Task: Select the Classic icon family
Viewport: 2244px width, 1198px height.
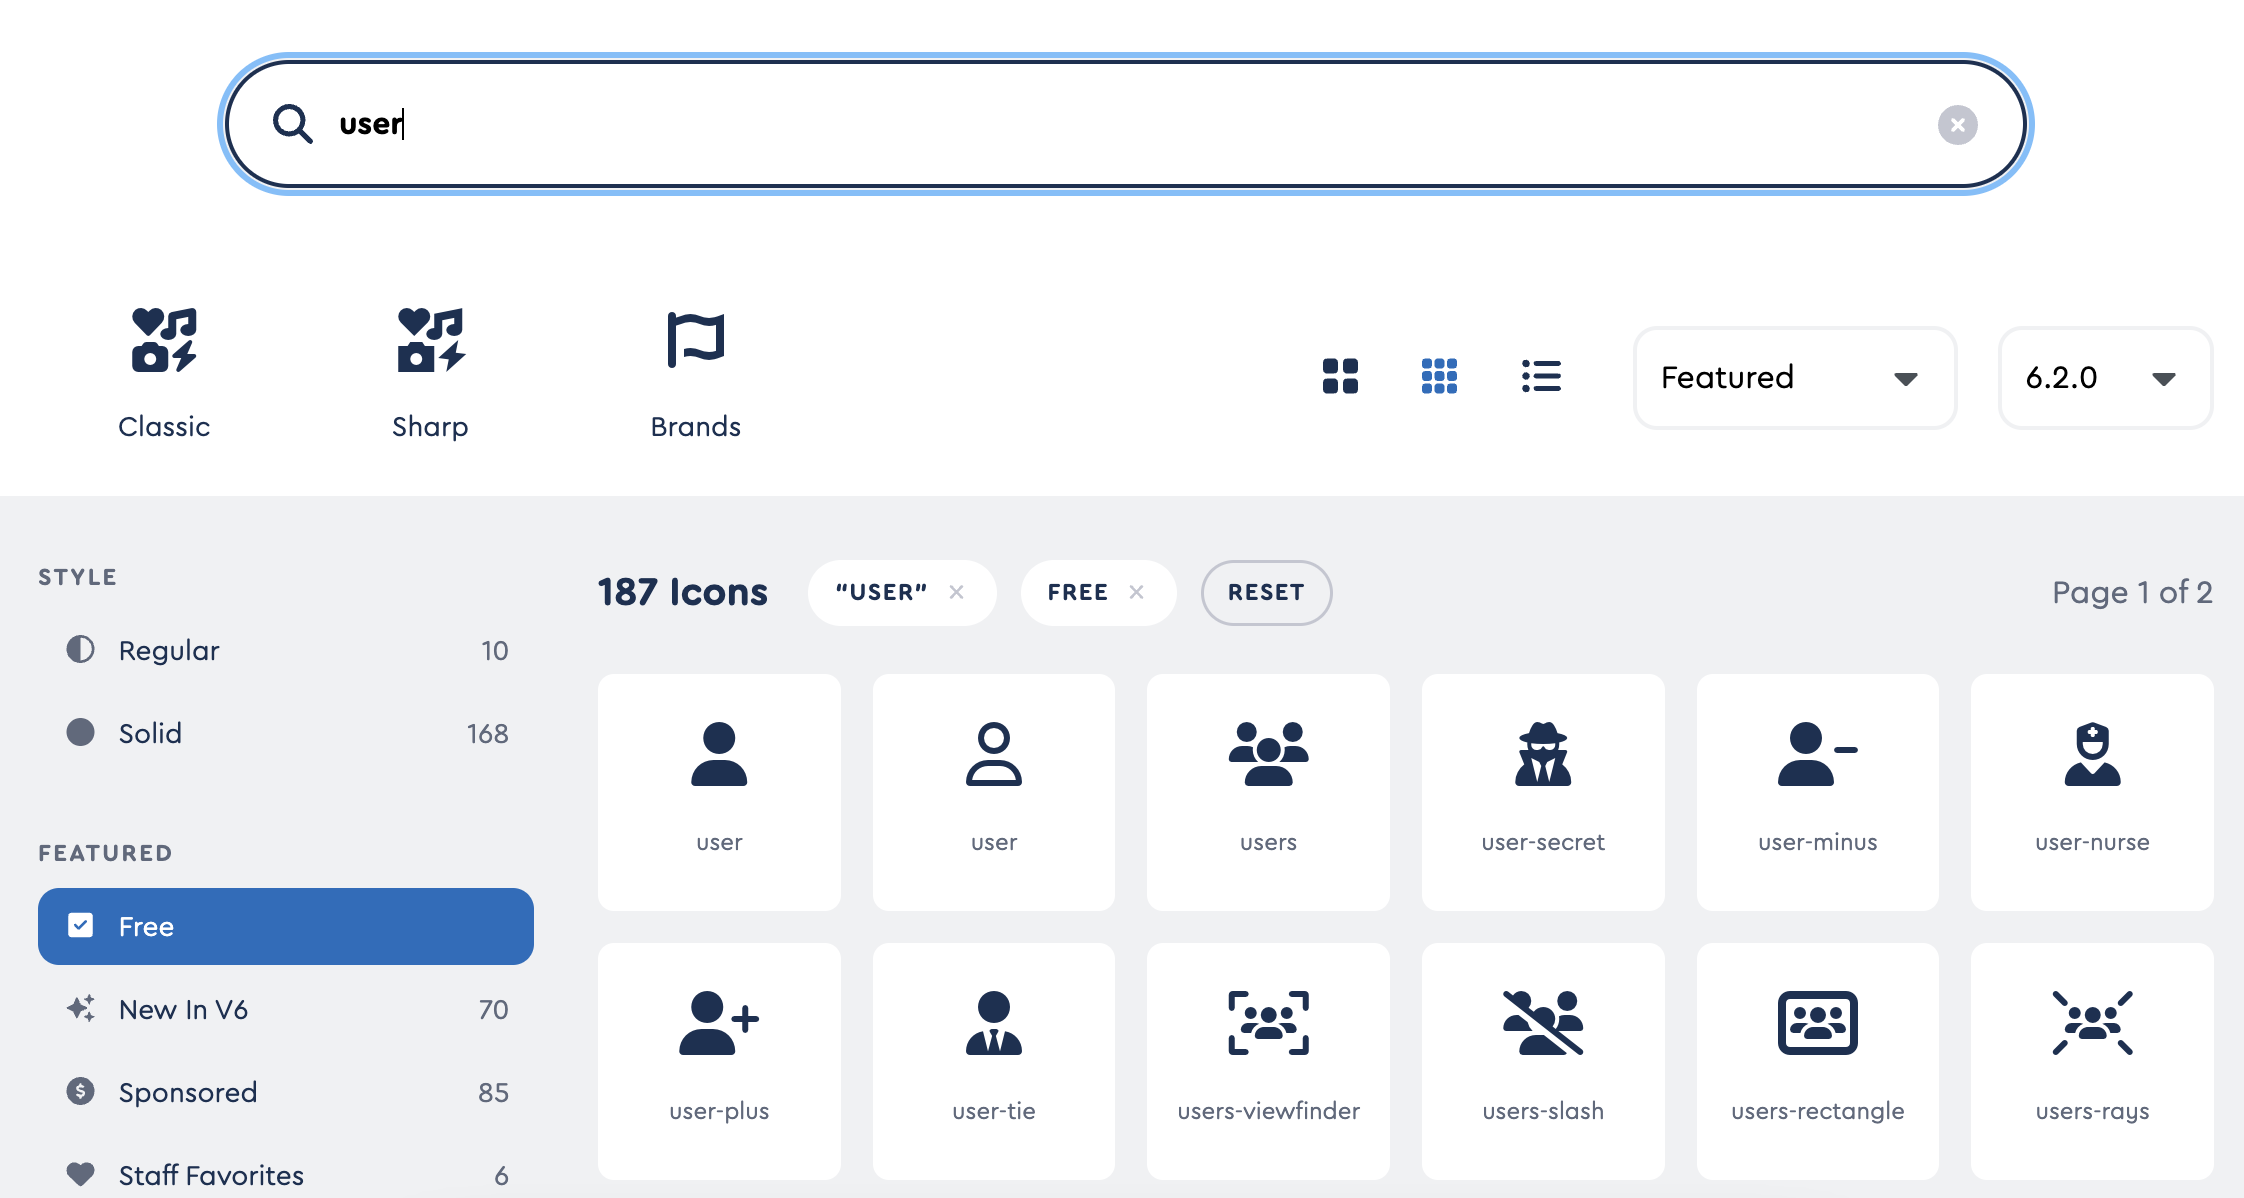Action: (x=164, y=373)
